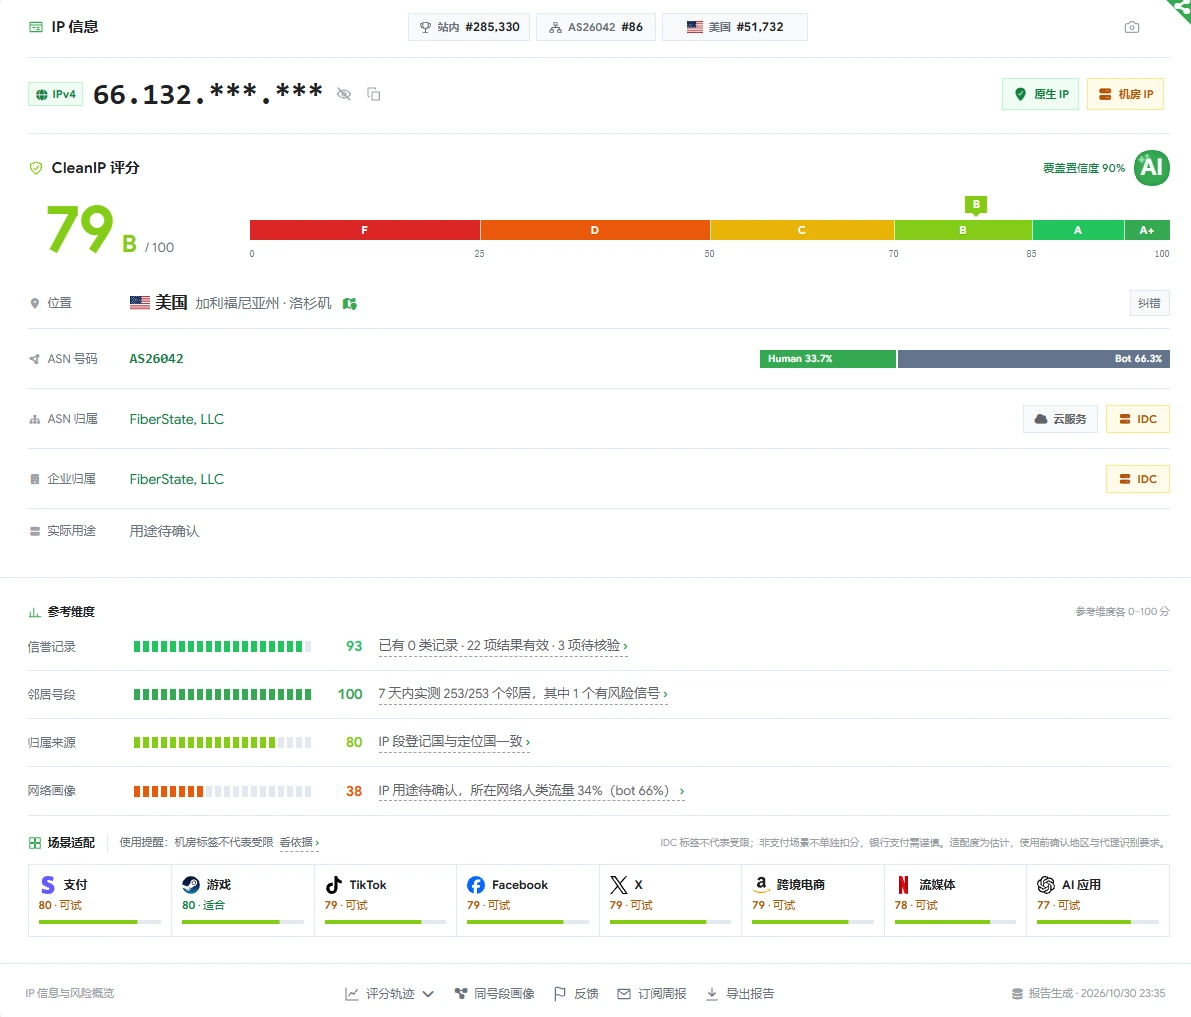The image size is (1191, 1017).
Task: Click the 覆盖置信度 90% label
Action: click(x=1084, y=168)
